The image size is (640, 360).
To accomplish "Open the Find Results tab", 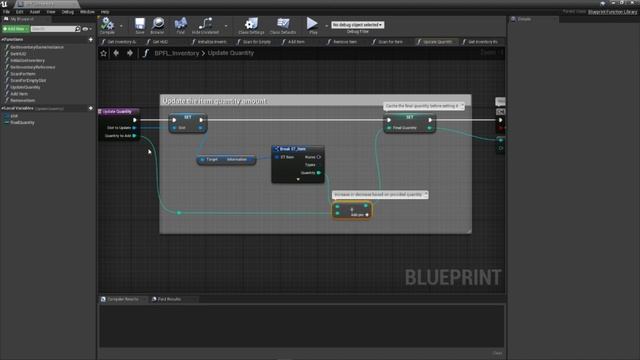I will click(x=169, y=299).
